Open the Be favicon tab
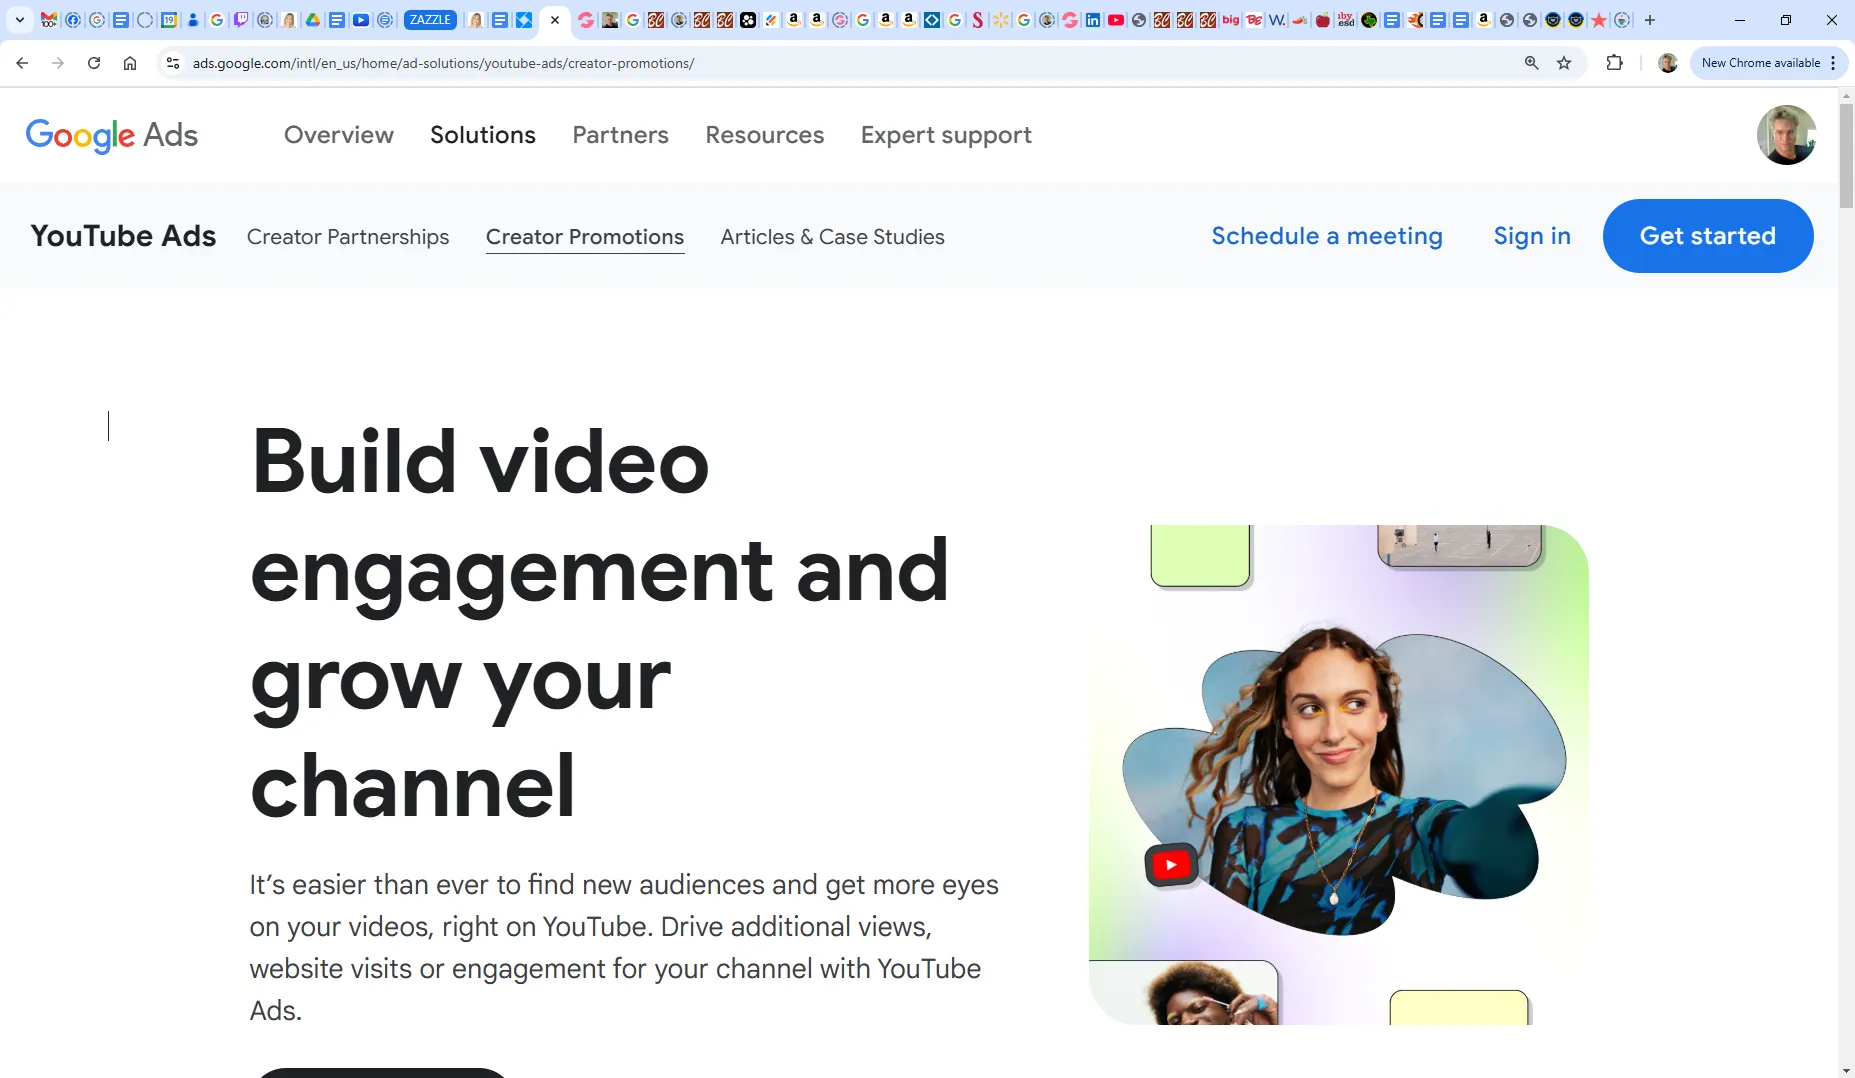Viewport: 1855px width, 1078px height. pos(1254,20)
